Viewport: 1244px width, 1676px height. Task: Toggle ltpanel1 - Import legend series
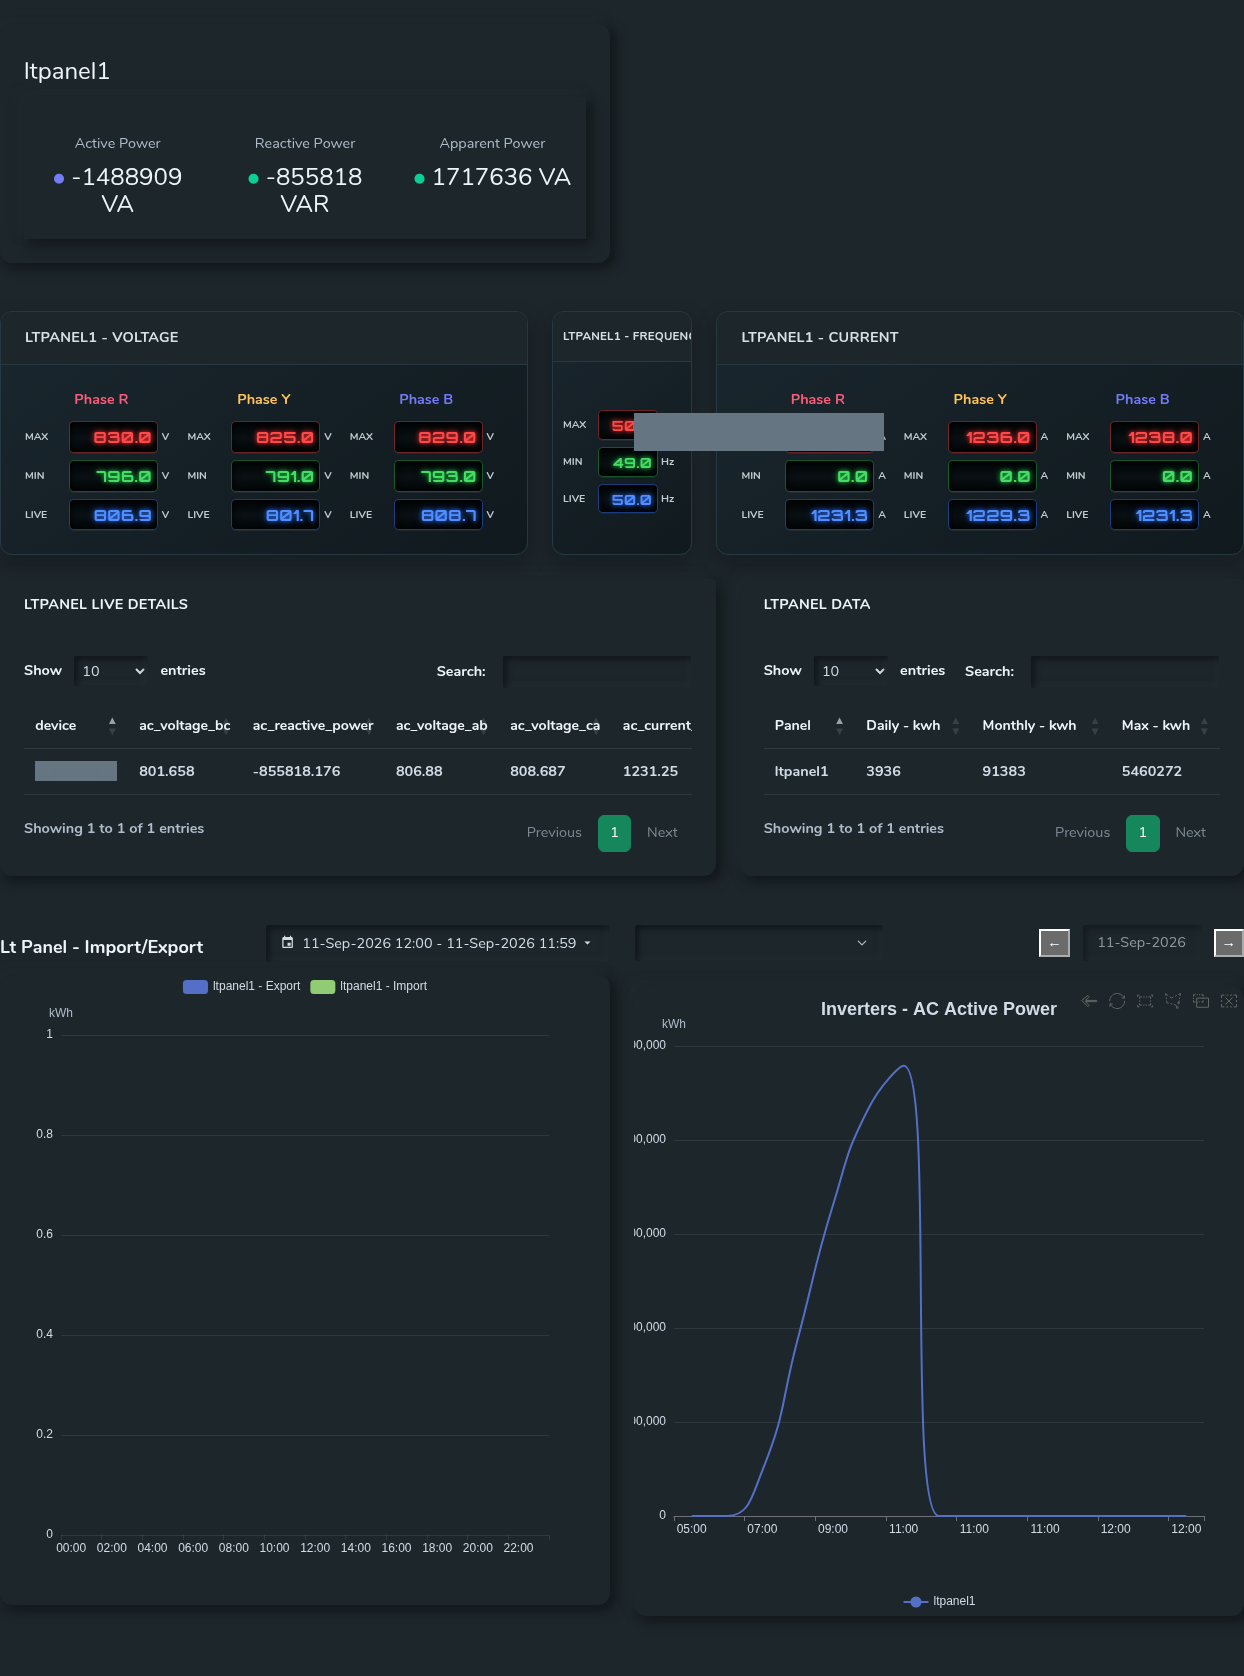tap(369, 986)
